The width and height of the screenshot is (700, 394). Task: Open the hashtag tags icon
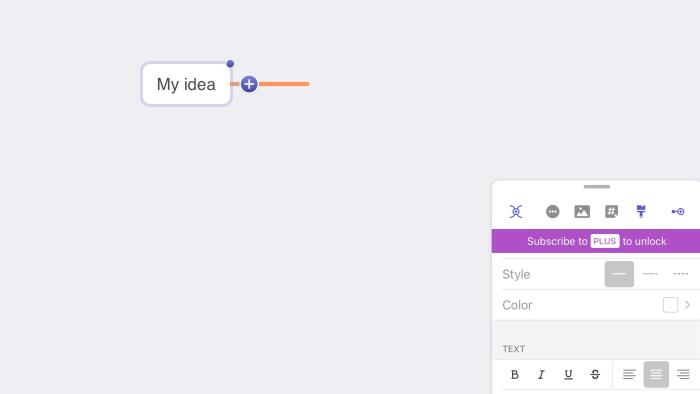(x=611, y=212)
